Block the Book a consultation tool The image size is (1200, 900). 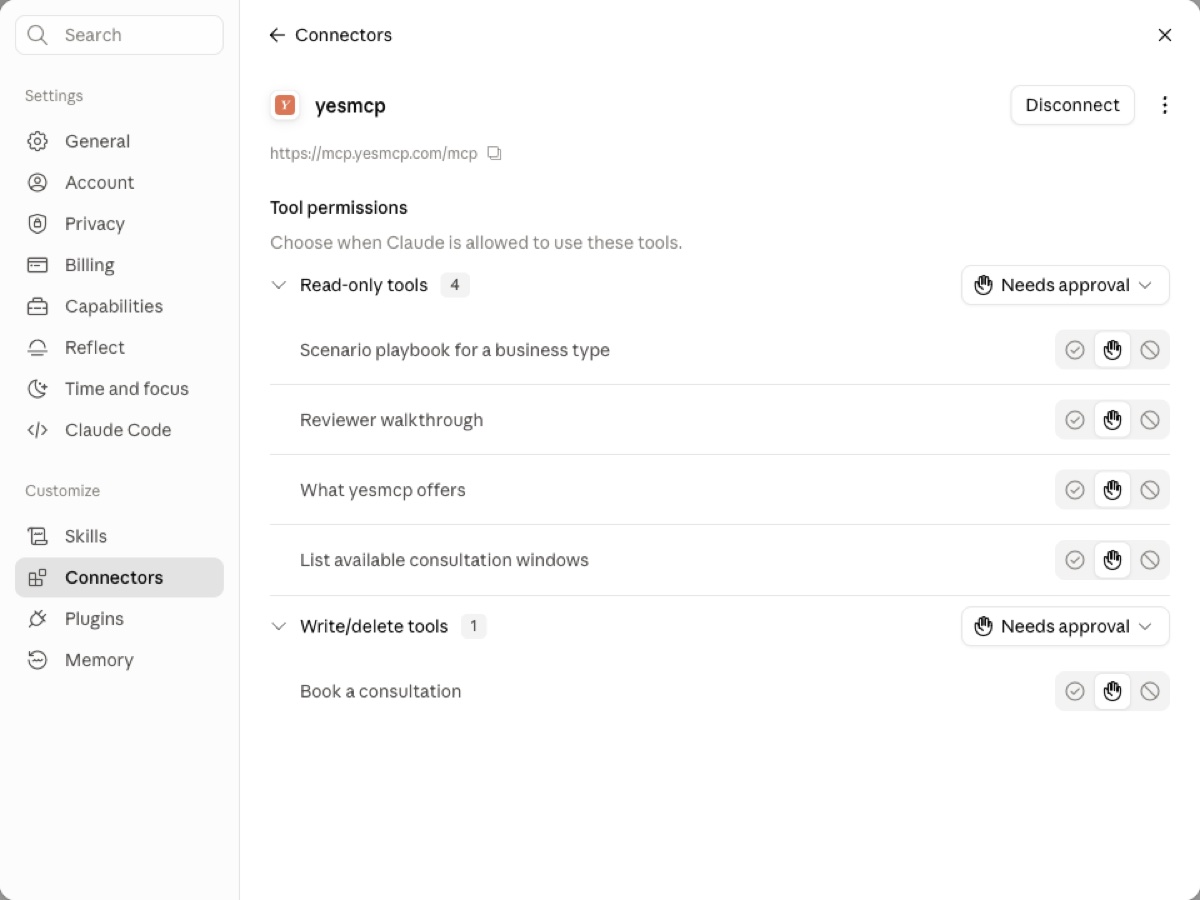point(1150,691)
